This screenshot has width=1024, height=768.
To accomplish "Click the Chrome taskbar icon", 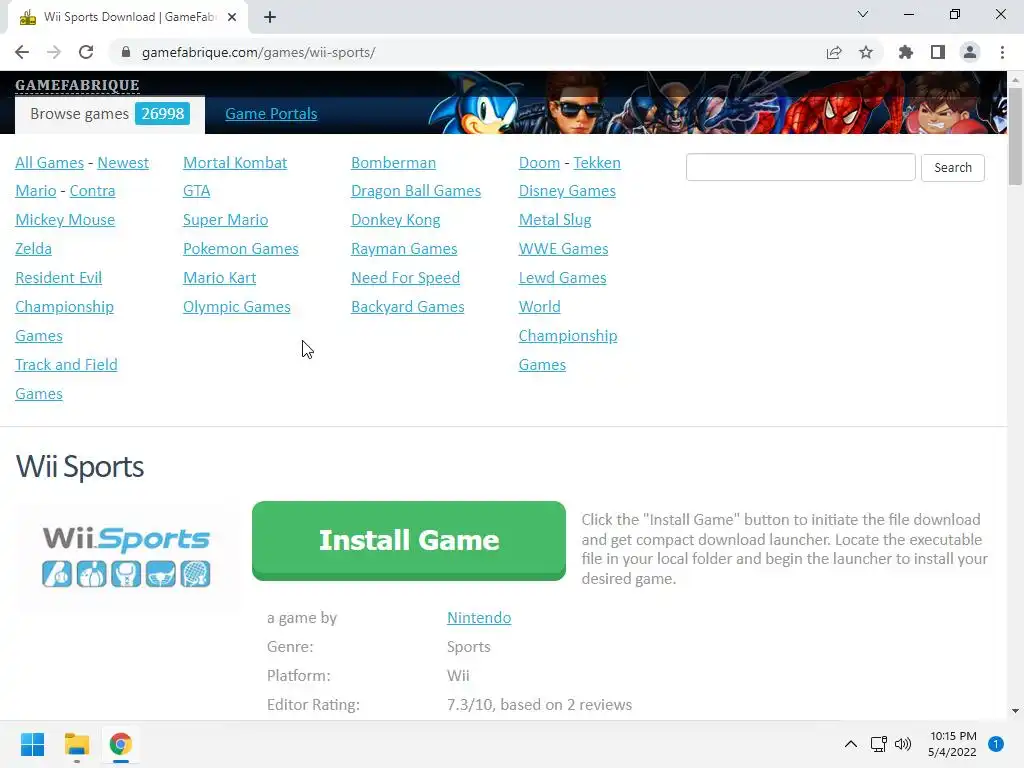I will pos(121,744).
